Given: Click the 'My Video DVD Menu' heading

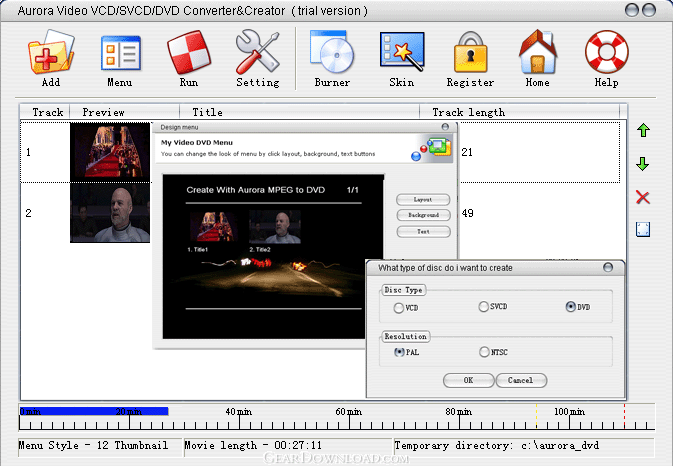Looking at the screenshot, I should tap(197, 142).
